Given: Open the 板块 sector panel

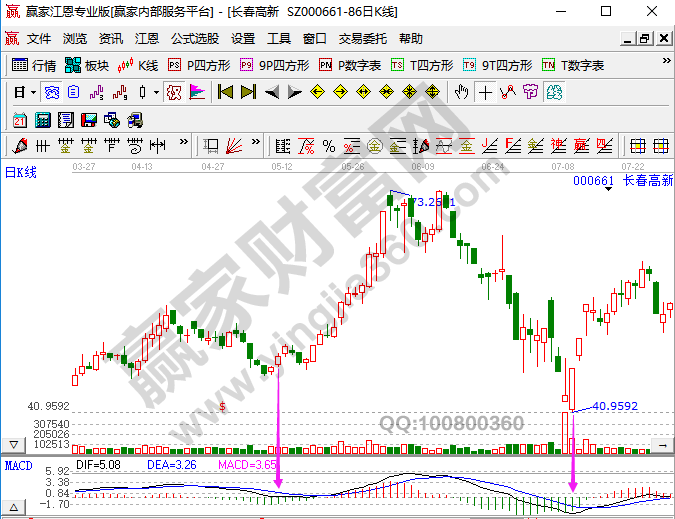Looking at the screenshot, I should point(86,66).
